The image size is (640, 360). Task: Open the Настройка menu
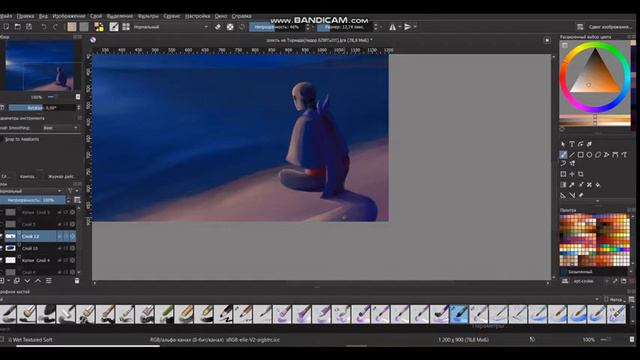coord(198,16)
